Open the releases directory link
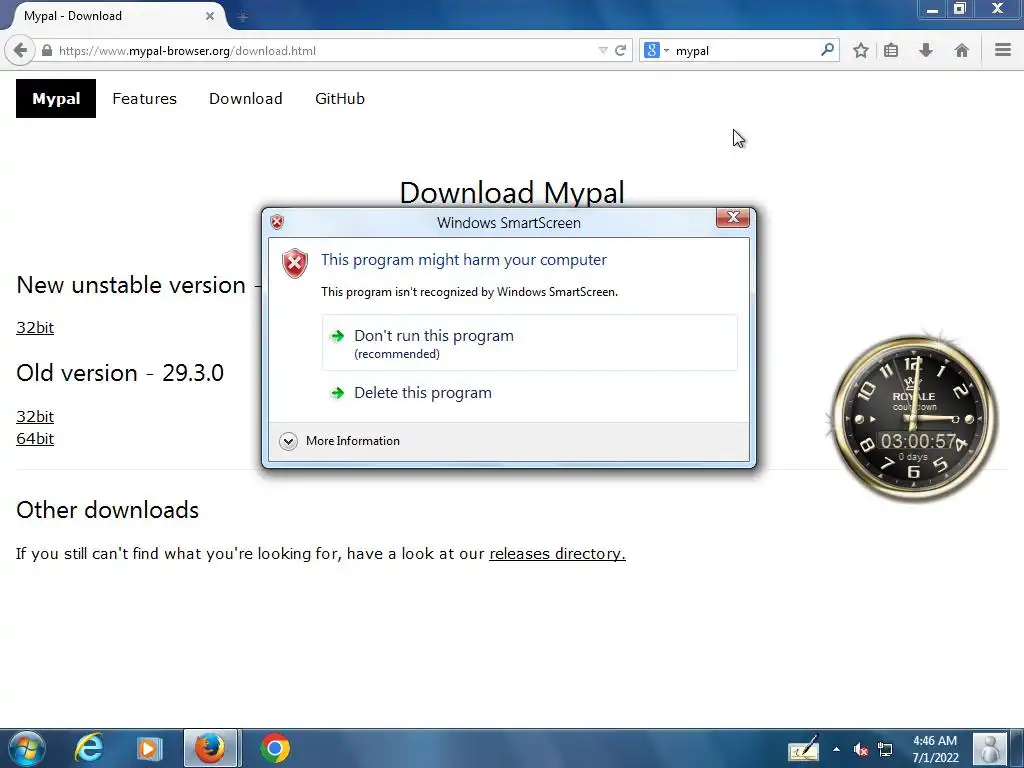 (x=557, y=553)
